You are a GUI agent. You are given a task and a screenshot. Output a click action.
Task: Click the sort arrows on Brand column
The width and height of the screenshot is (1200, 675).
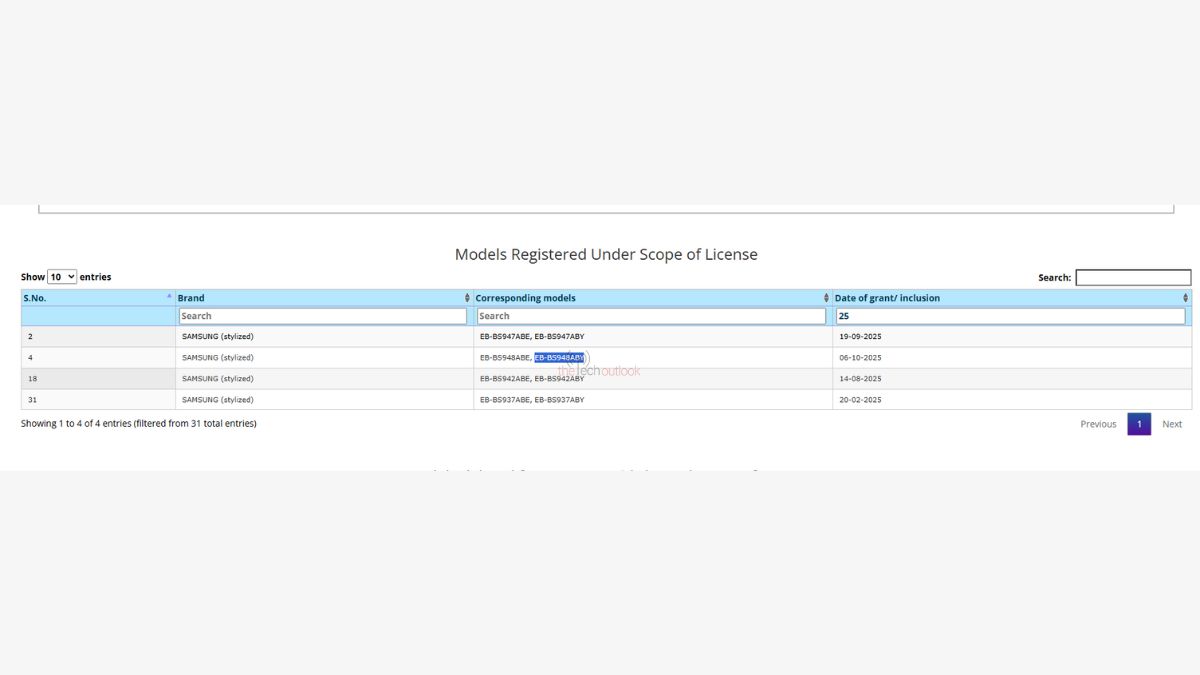tap(466, 297)
